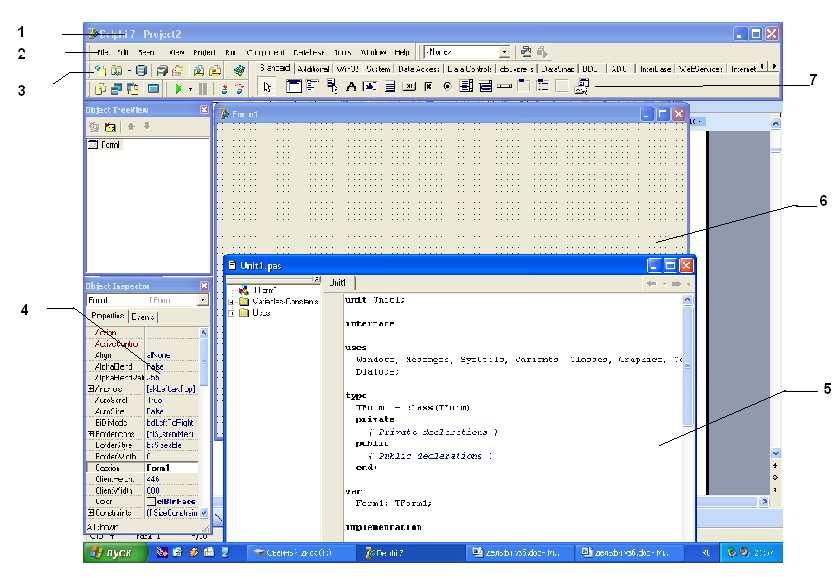
Task: Click the View Unit toolbar icon
Action: [100, 89]
